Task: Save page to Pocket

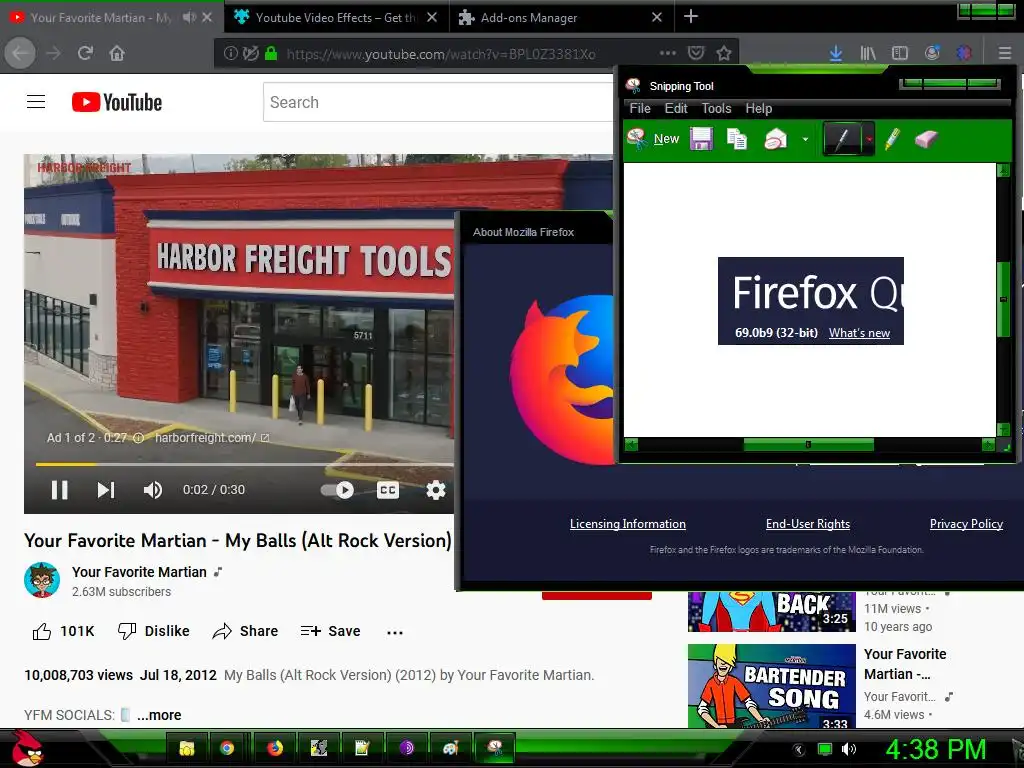Action: [x=696, y=53]
